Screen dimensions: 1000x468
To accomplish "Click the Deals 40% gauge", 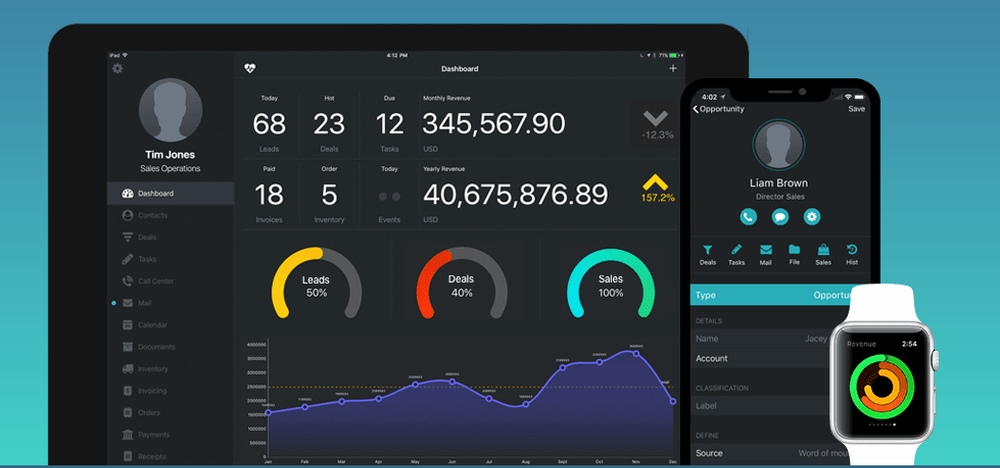I will (x=461, y=283).
